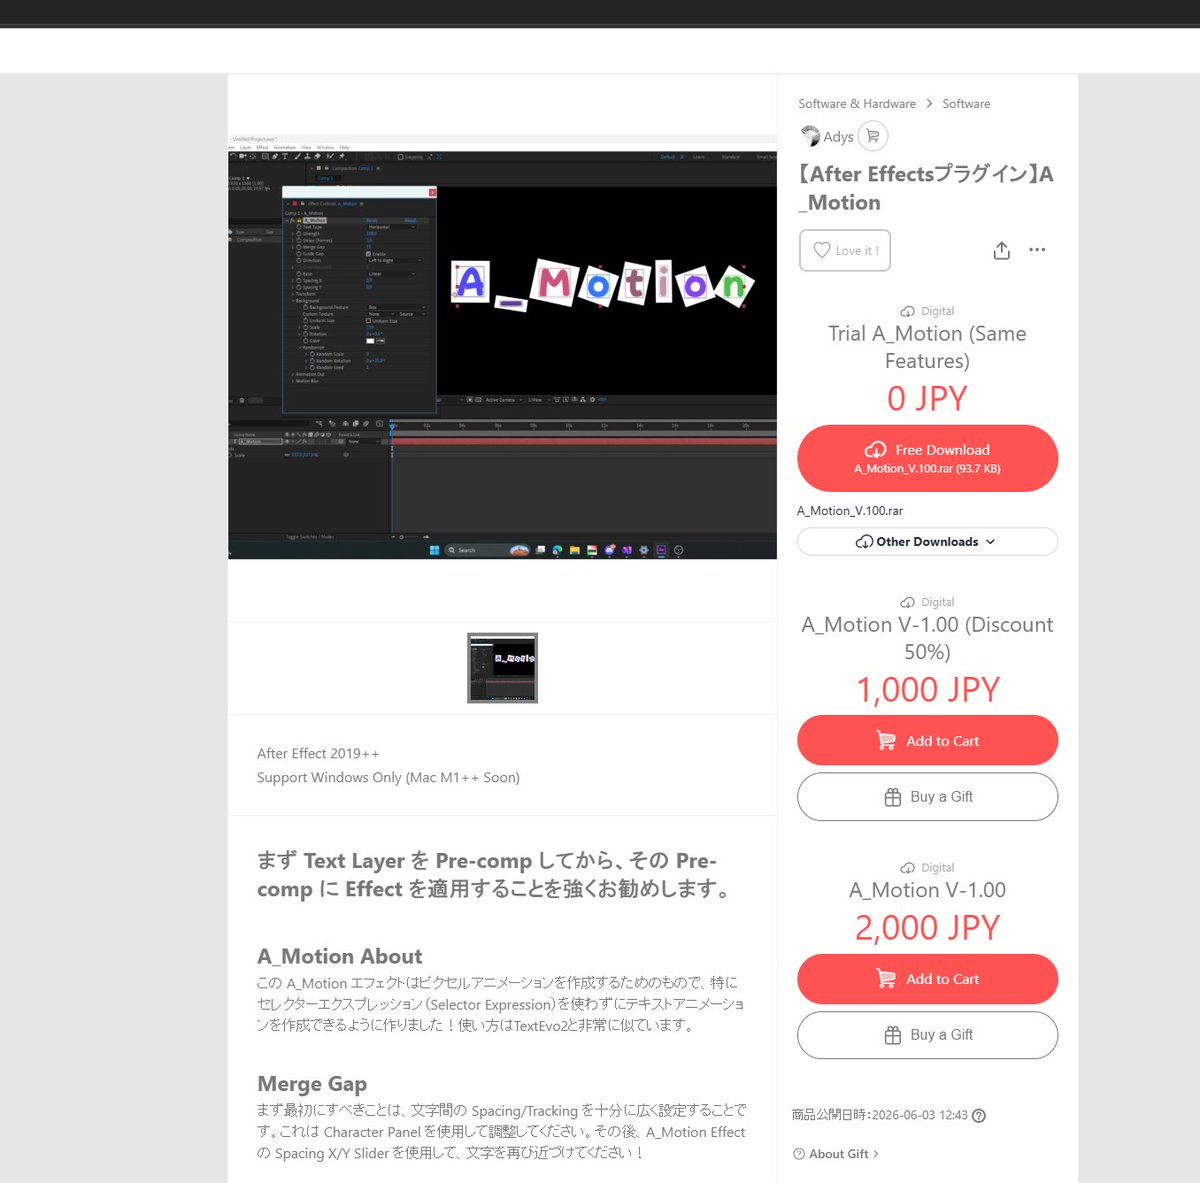Select the Pen tool in After Effects preview
The width and height of the screenshot is (1200, 1183).
click(x=275, y=156)
